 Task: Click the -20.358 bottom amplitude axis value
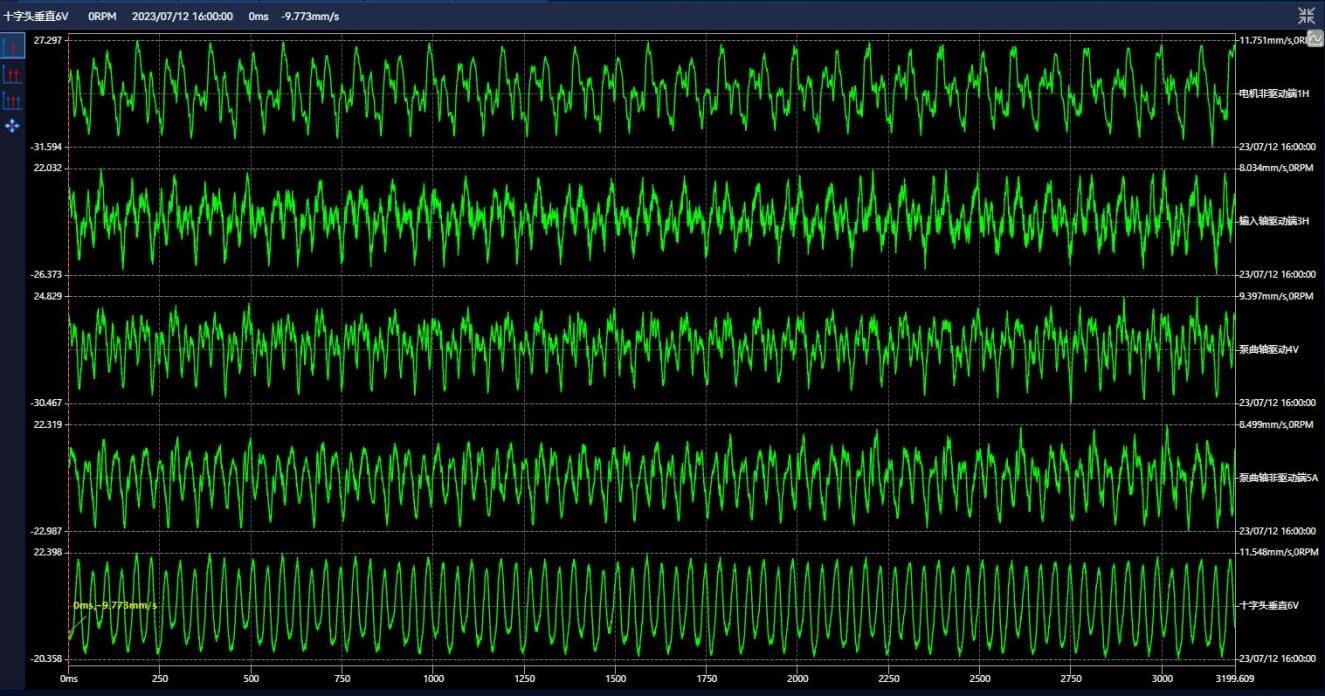47,659
